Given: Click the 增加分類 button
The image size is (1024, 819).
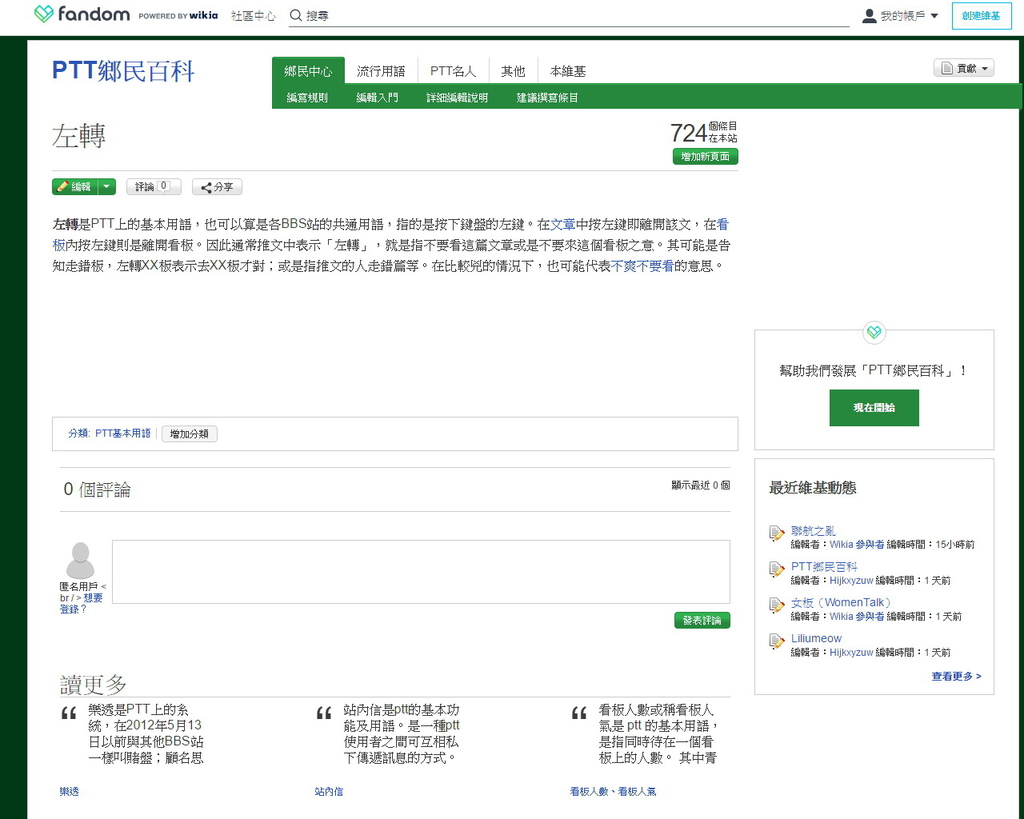Looking at the screenshot, I should click(x=189, y=434).
